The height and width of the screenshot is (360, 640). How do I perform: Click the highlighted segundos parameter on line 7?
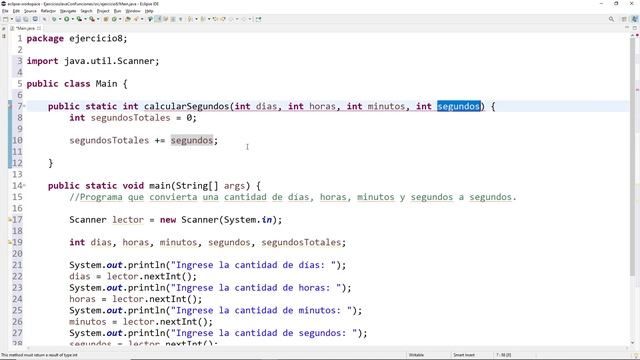coord(458,107)
